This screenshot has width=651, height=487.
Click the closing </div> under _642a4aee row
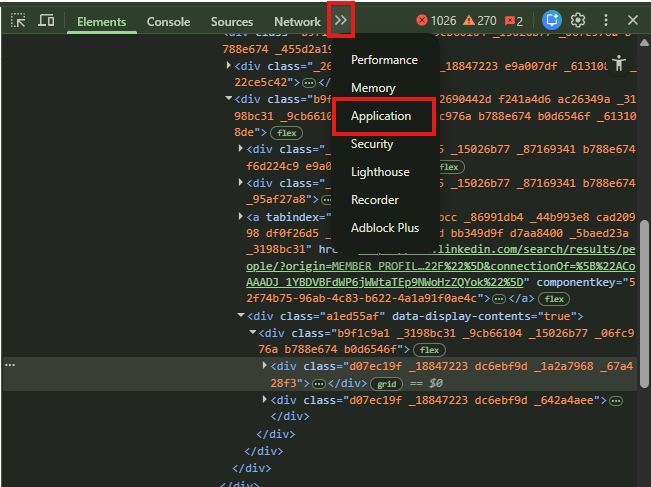290,416
